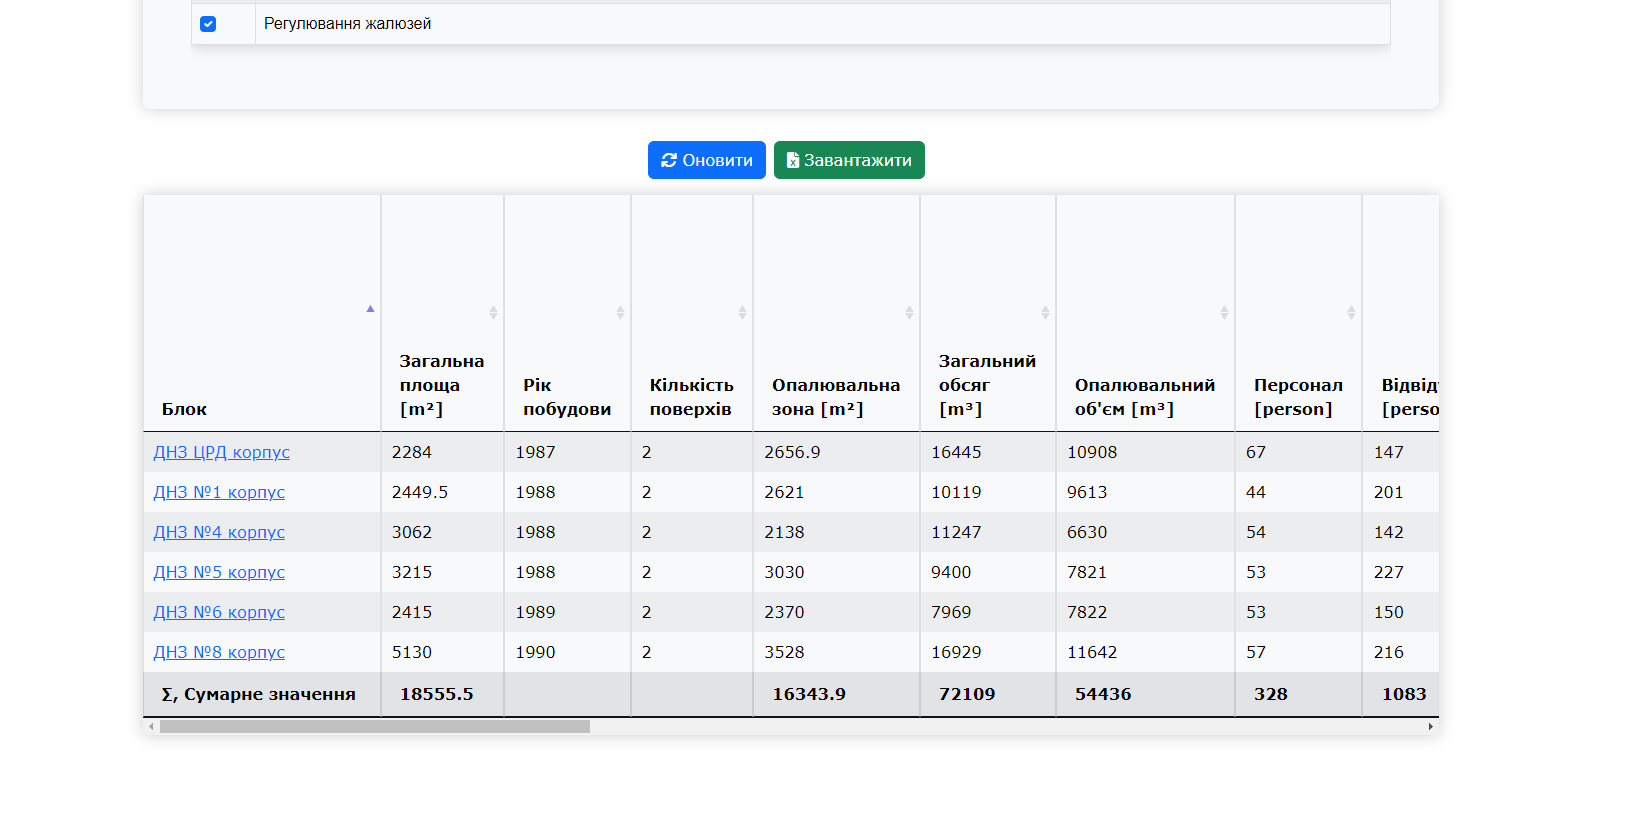Uncheck the Регулювання жалюзей checkbox

(x=208, y=24)
